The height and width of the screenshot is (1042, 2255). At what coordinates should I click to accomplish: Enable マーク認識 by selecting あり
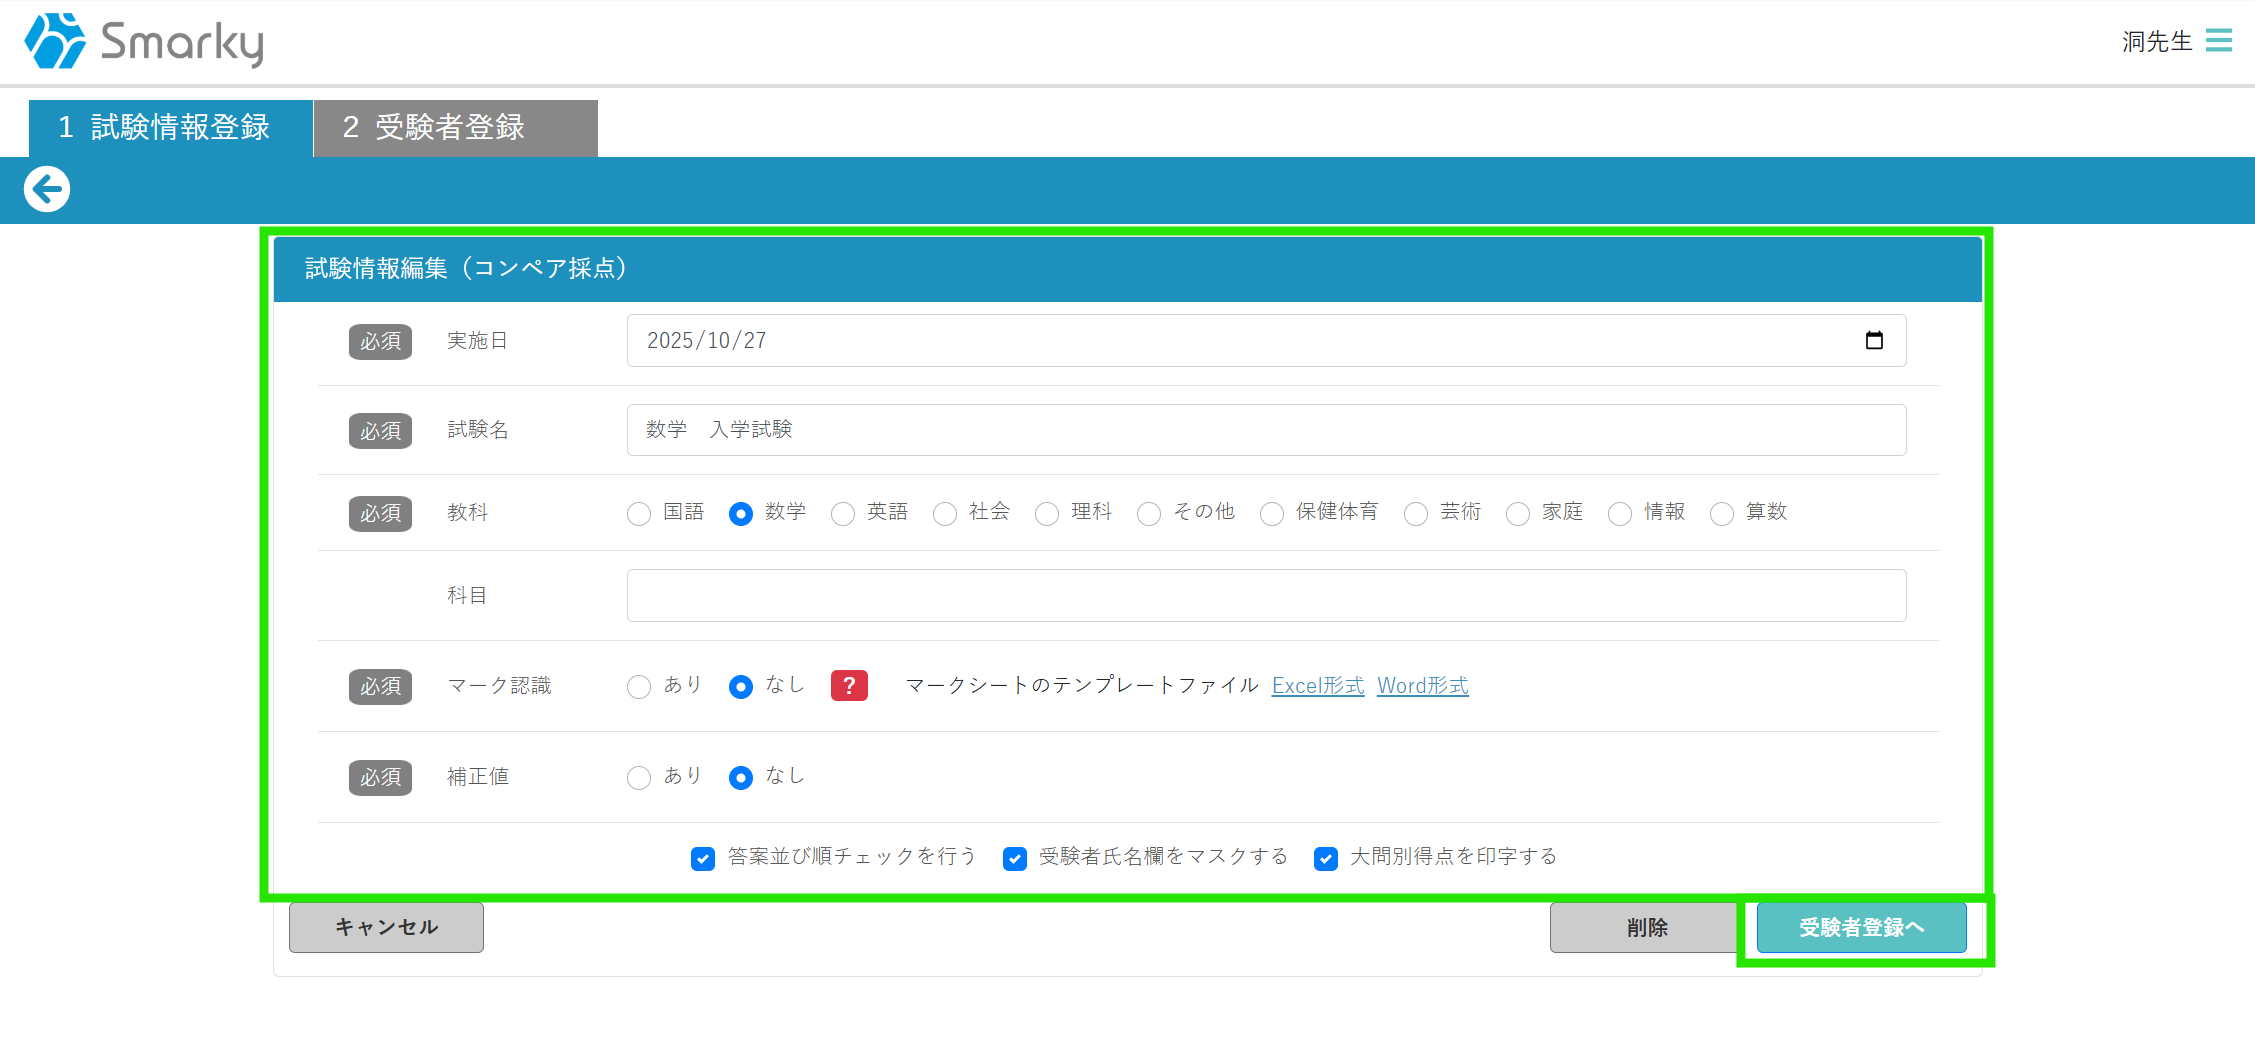coord(639,687)
